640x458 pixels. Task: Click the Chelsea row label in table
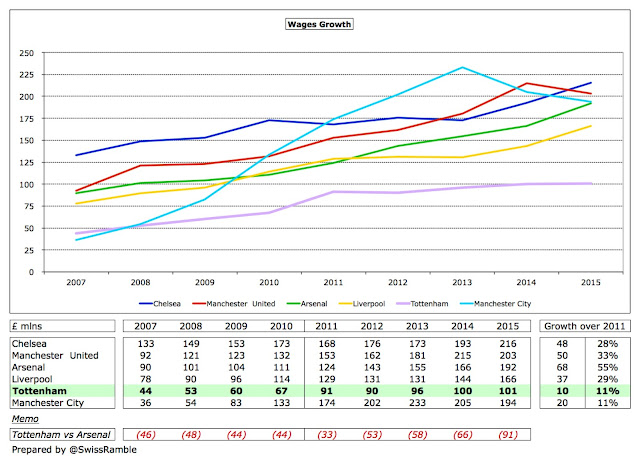tap(29, 344)
